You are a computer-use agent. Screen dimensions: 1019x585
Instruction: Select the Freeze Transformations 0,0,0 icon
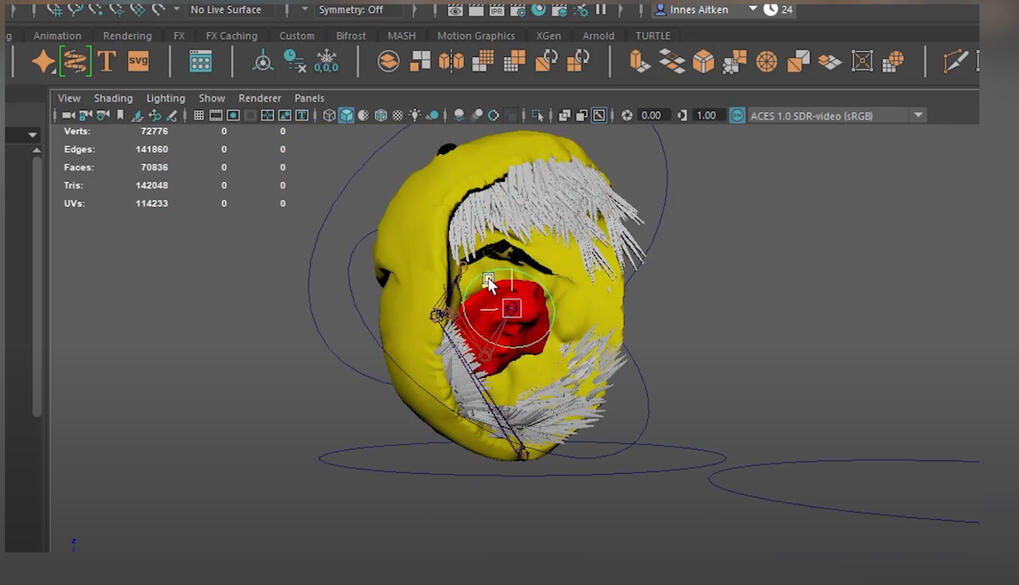(x=326, y=62)
